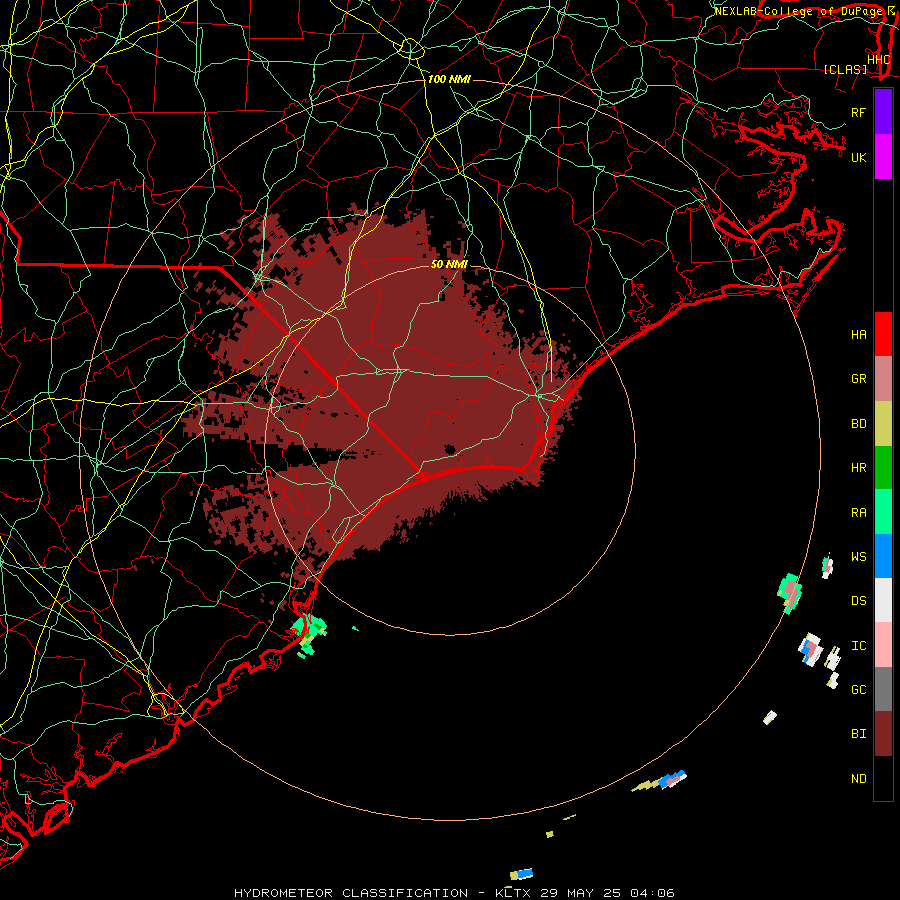Click the "HHC" product code text

pyautogui.click(x=879, y=60)
